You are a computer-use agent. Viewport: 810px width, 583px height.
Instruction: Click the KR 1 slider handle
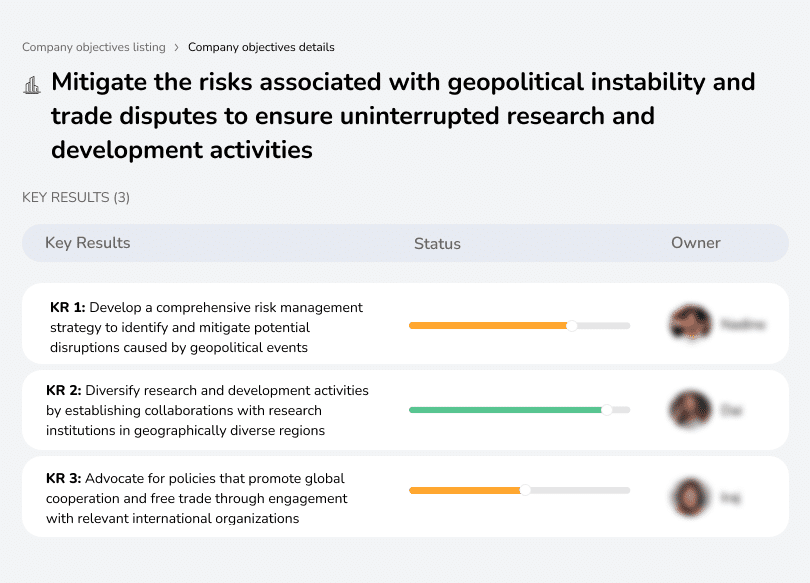click(x=571, y=325)
